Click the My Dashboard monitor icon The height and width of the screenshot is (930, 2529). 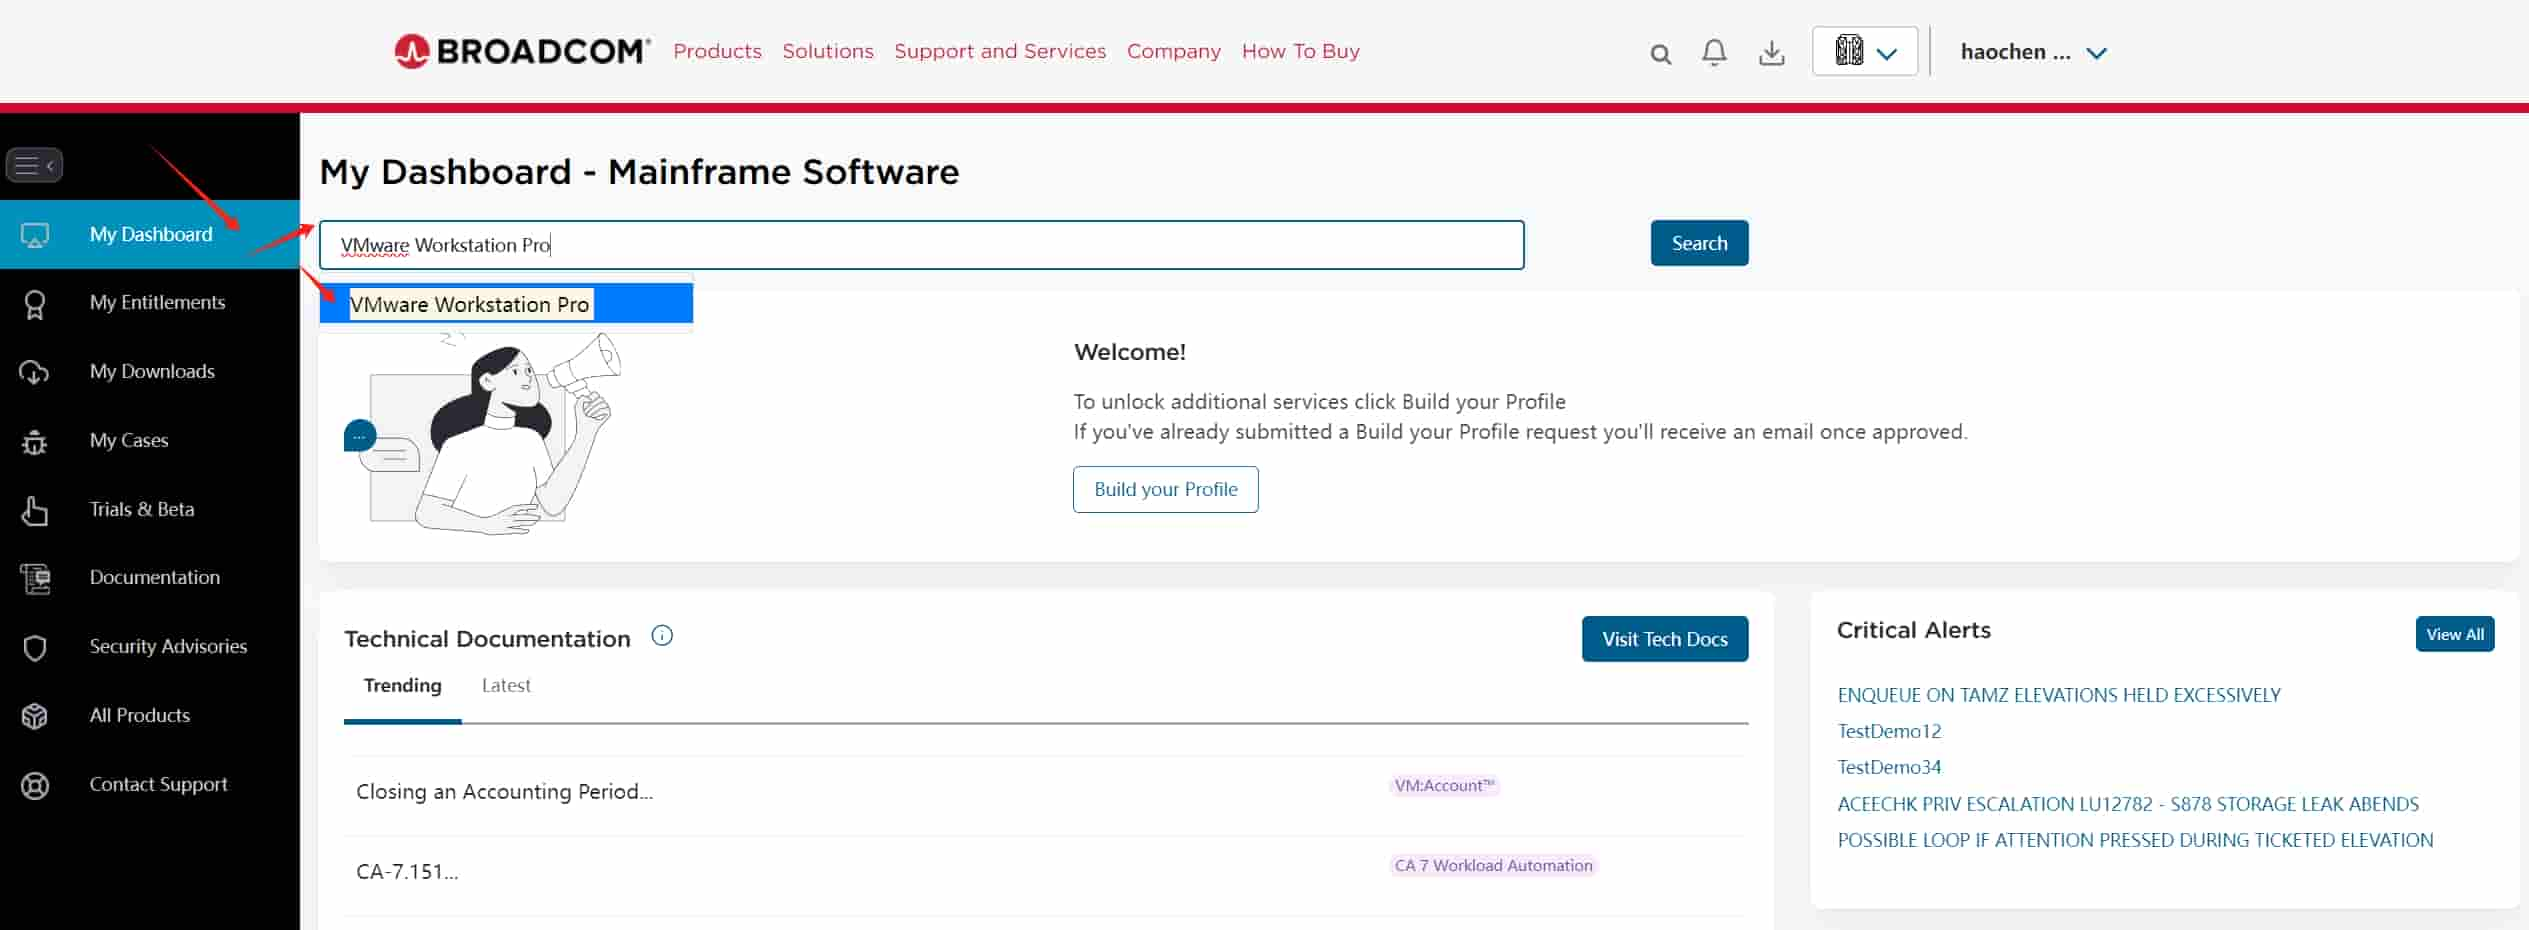click(35, 235)
